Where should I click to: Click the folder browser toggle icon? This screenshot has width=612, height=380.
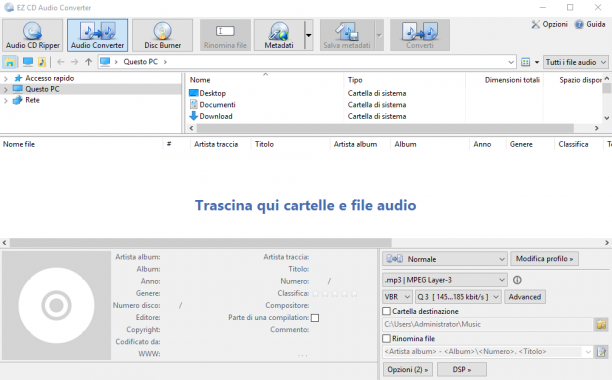pyautogui.click(x=9, y=62)
